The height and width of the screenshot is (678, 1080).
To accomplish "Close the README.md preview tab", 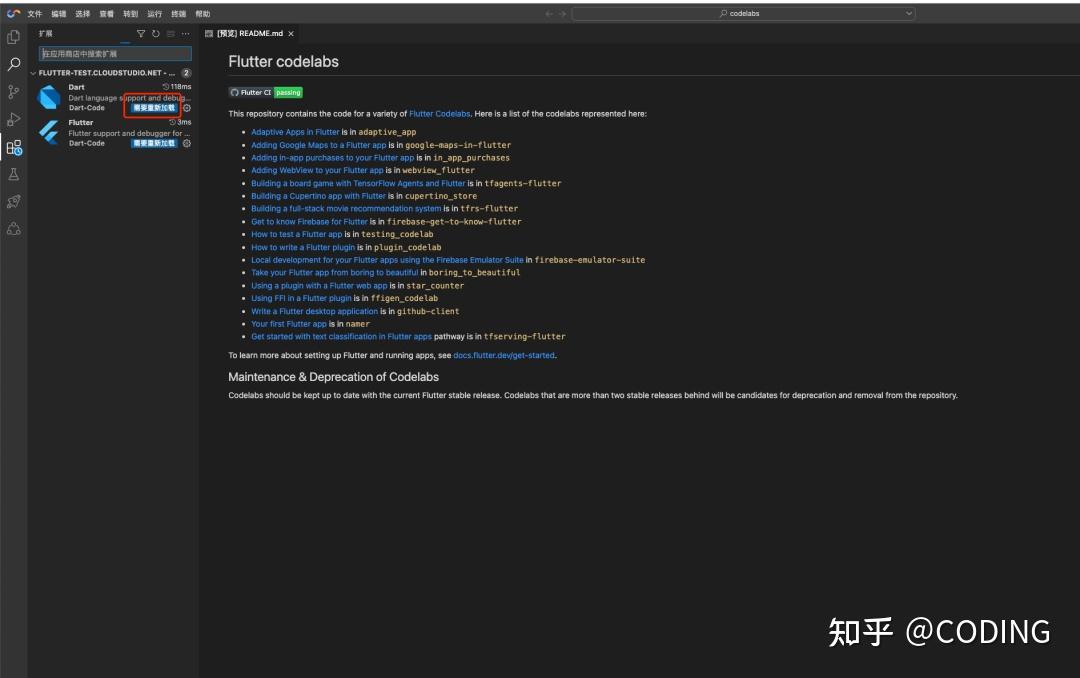I will pos(291,34).
